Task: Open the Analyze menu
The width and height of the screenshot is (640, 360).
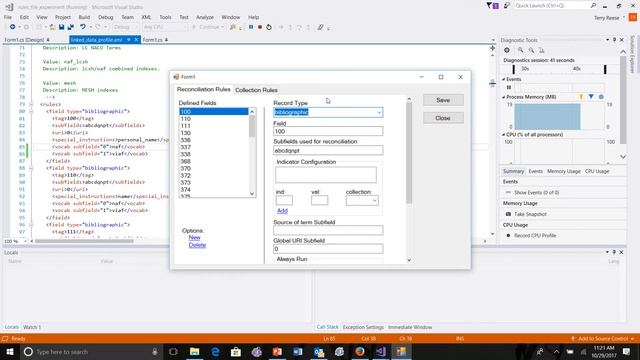Action: tap(205, 17)
